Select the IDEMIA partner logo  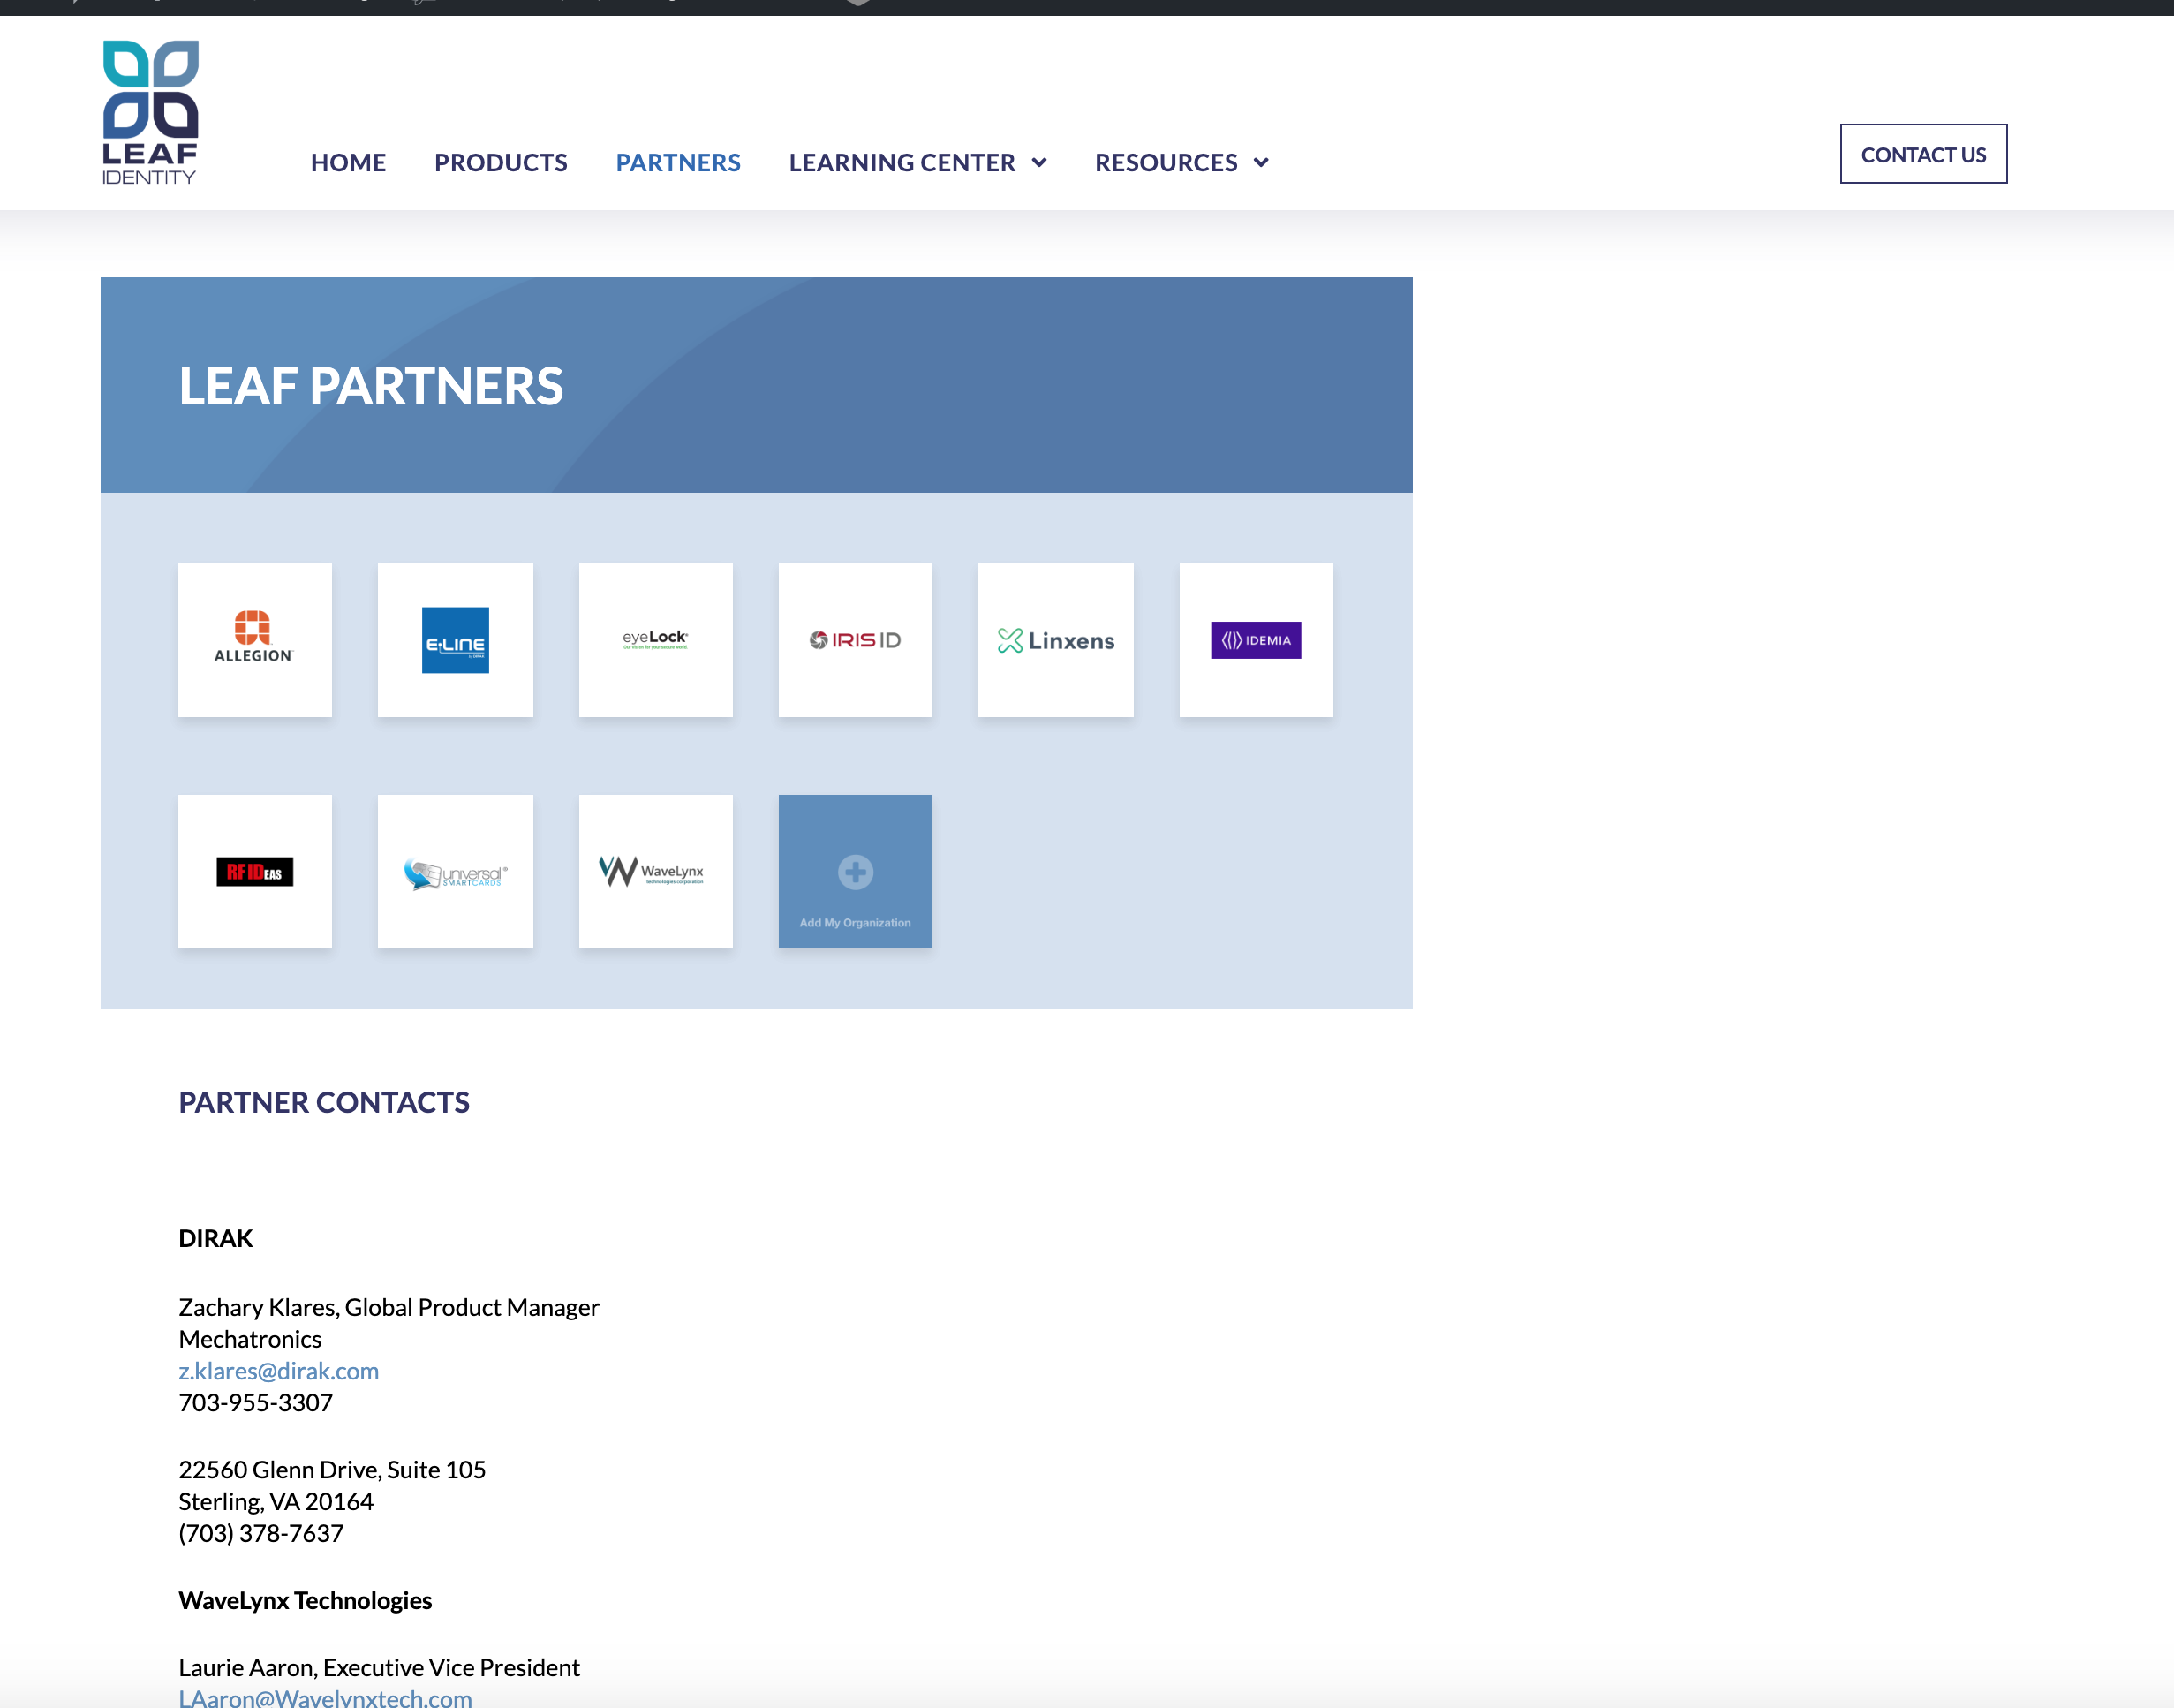(1256, 640)
